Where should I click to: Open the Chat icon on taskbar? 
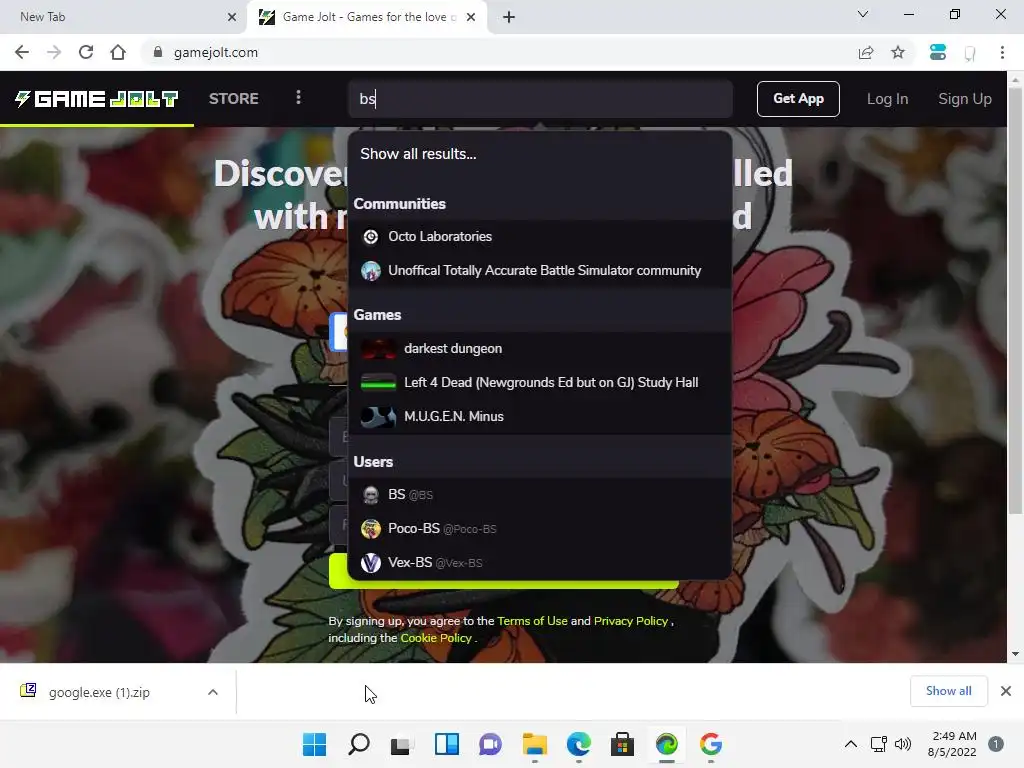pos(490,744)
